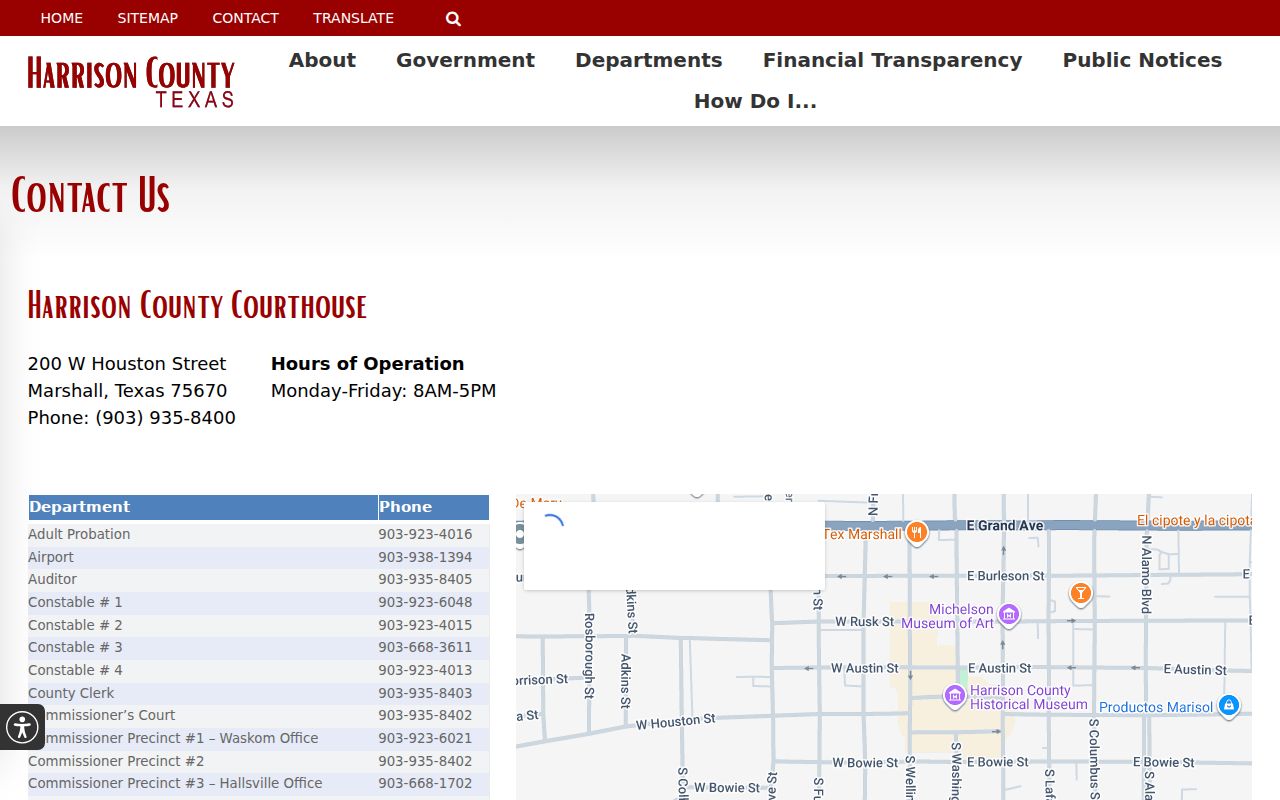Screen dimensions: 1280x800
Task: Open the SITEMAP link
Action: coord(148,18)
